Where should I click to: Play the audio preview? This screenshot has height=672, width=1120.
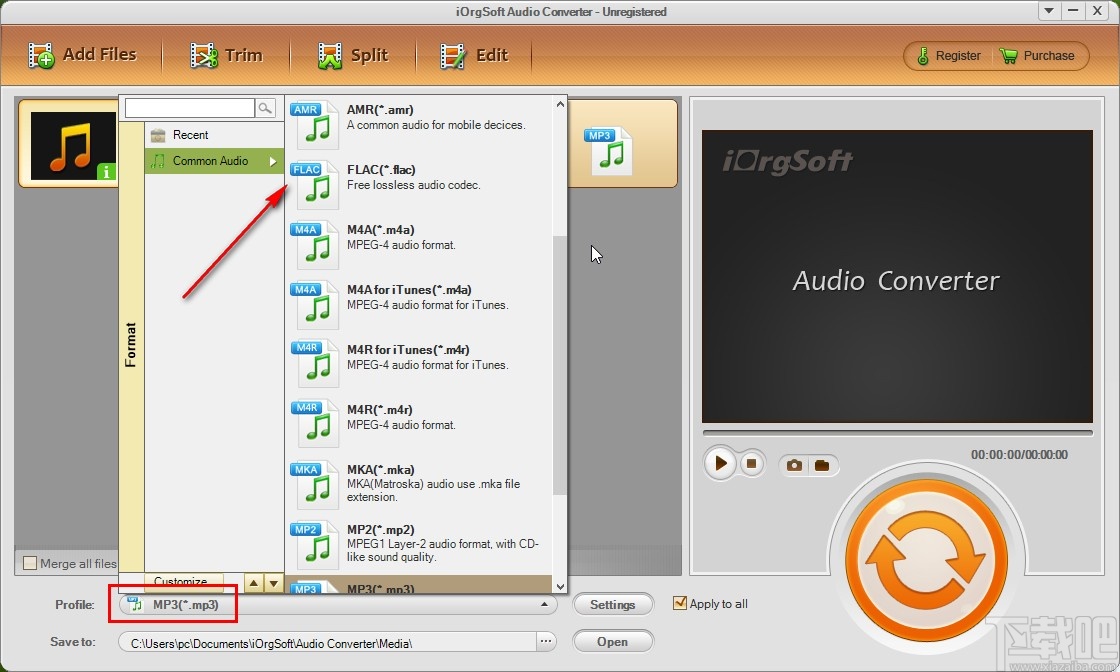click(720, 464)
